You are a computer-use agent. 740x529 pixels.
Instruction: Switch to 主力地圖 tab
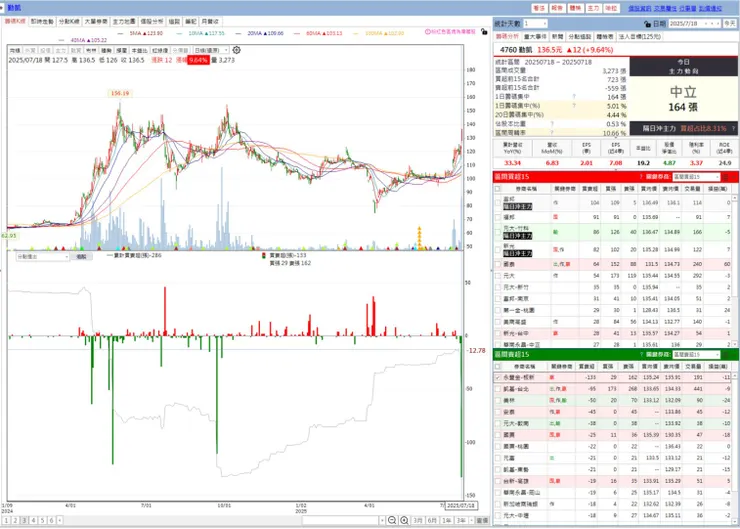(x=124, y=22)
